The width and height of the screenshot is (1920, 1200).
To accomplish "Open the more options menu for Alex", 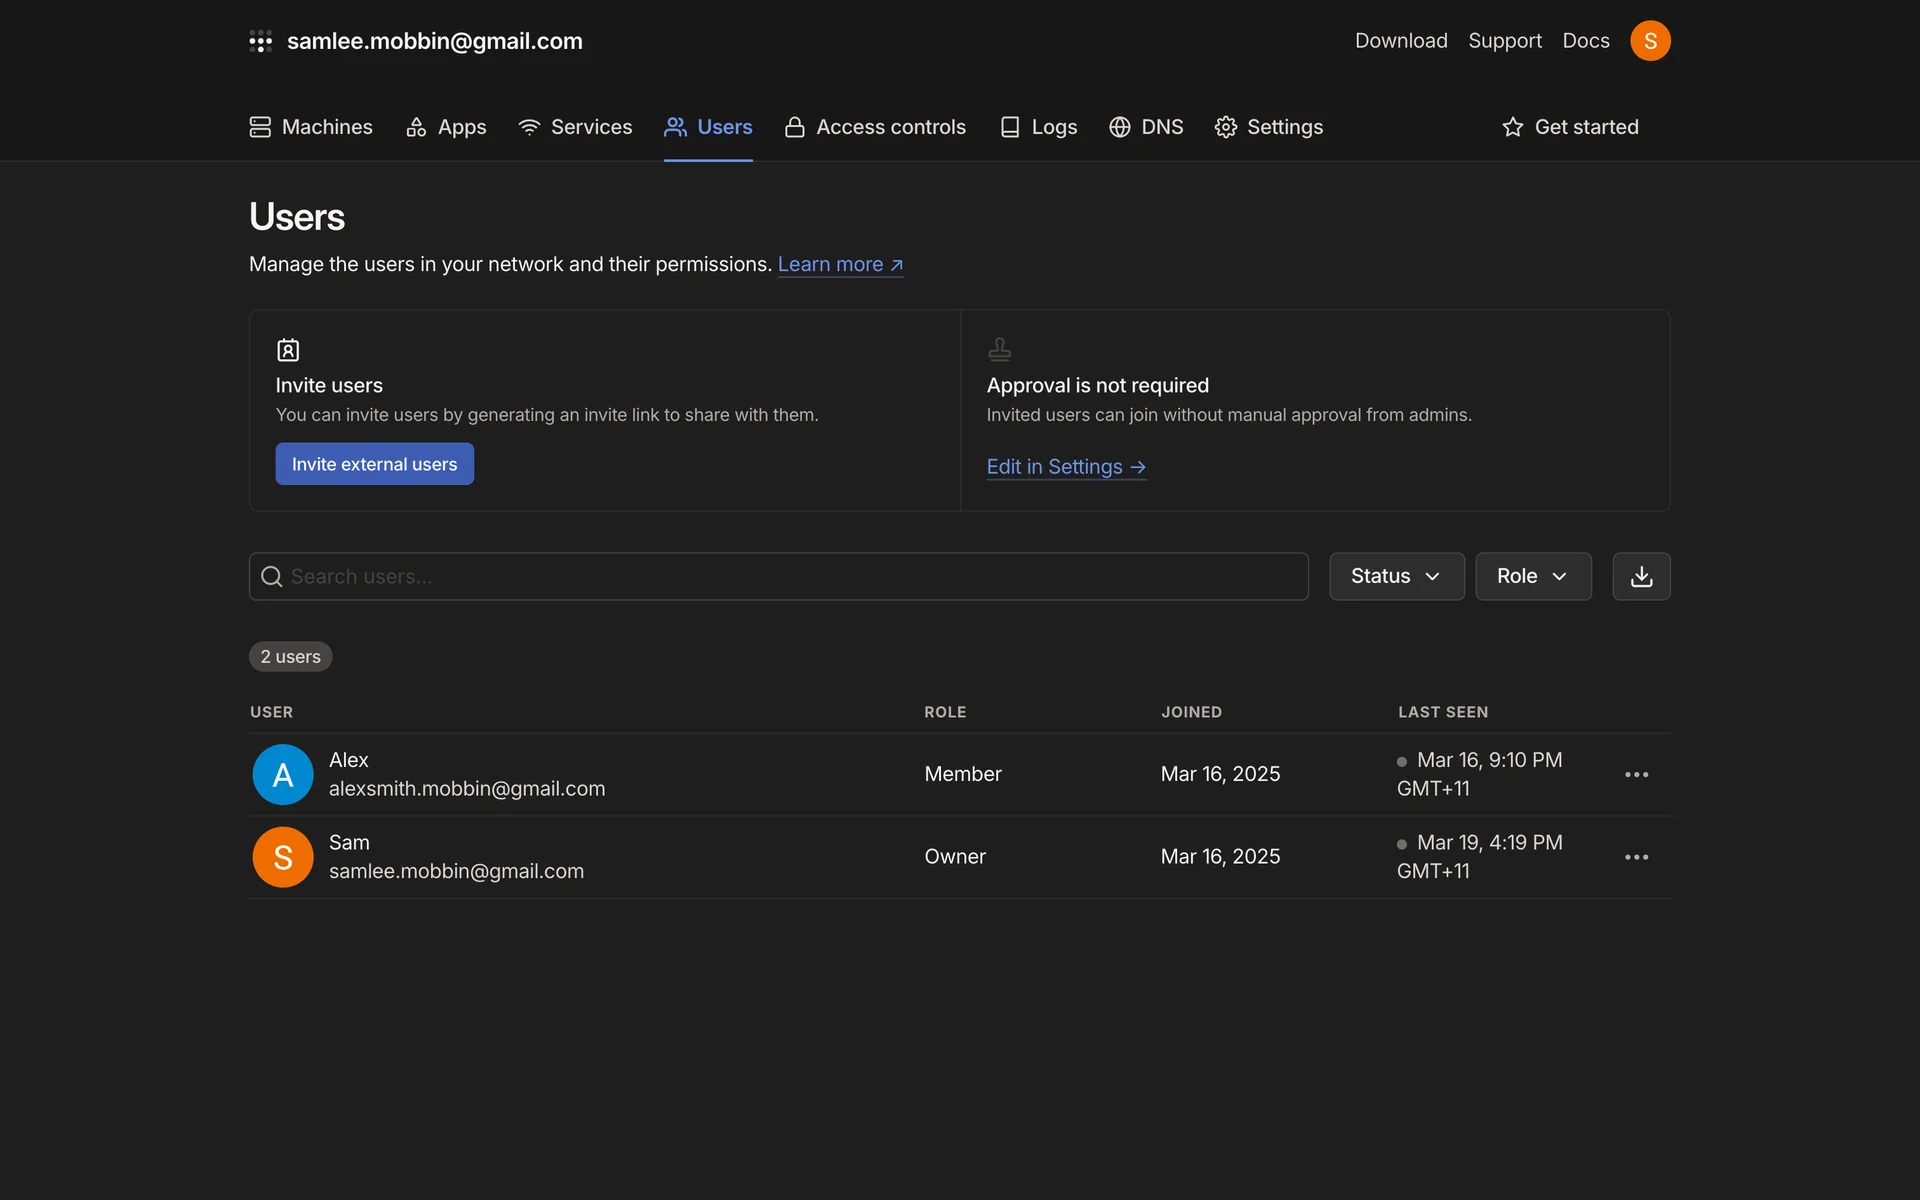I will tap(1636, 775).
